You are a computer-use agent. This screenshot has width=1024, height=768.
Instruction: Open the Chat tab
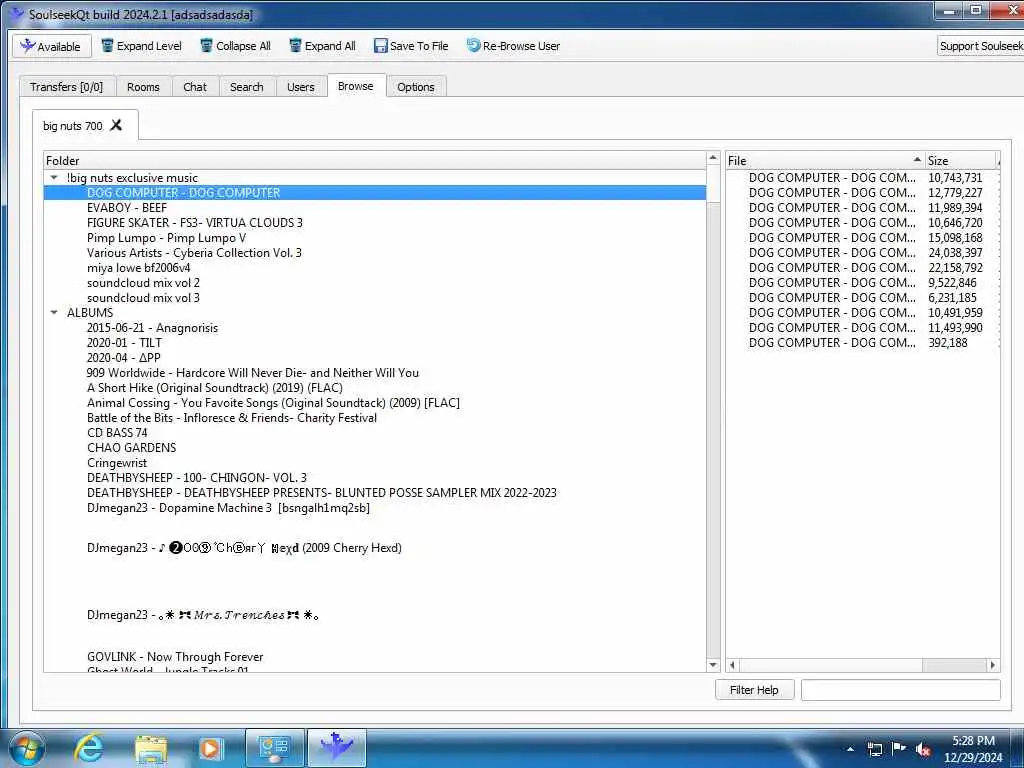195,87
